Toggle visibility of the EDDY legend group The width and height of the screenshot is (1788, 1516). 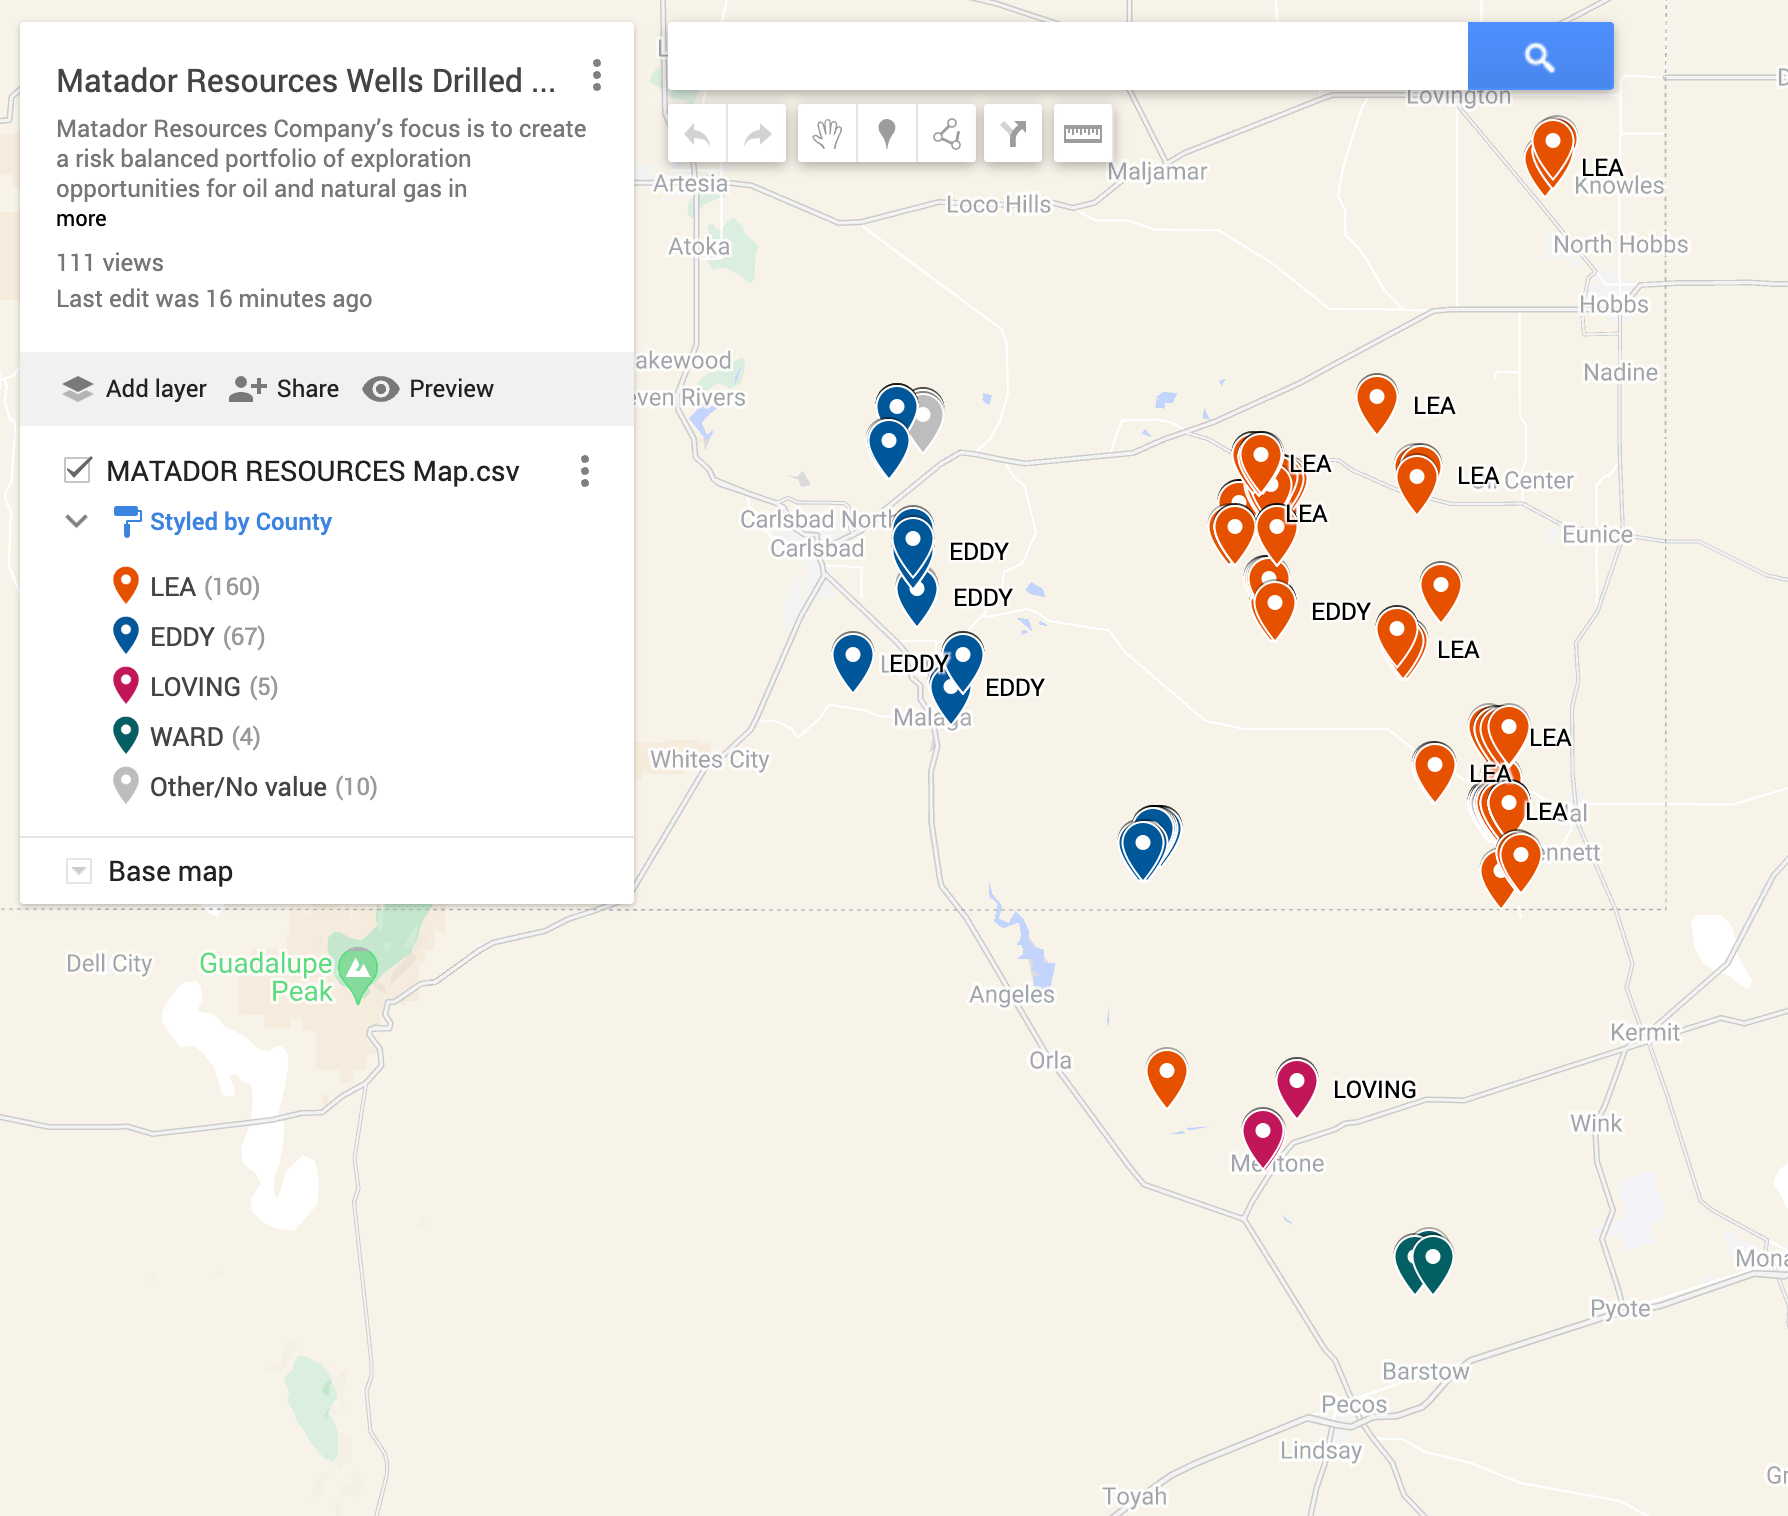click(x=124, y=635)
